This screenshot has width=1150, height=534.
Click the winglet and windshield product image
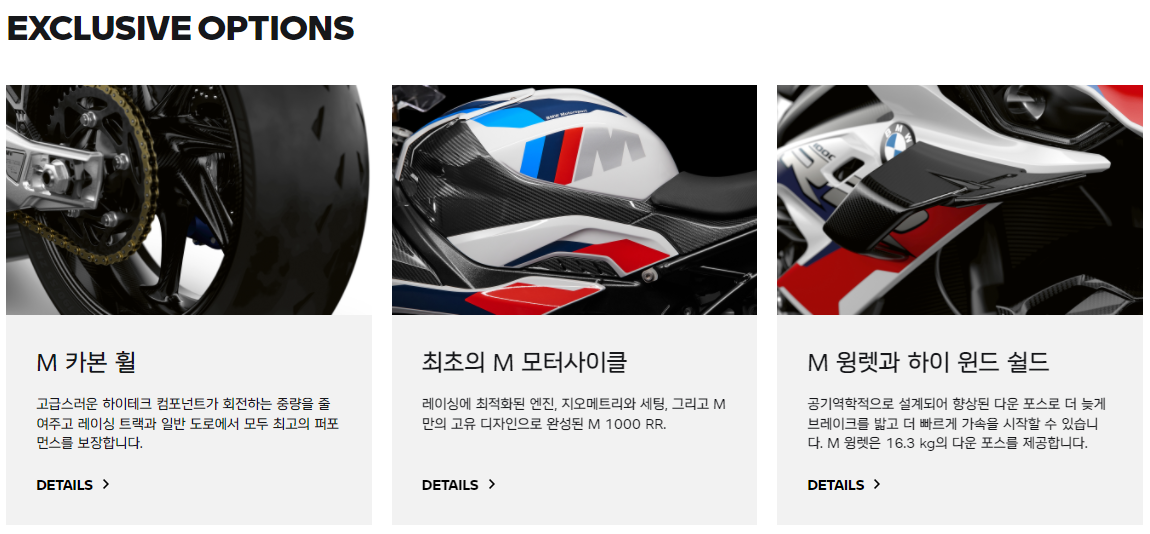pyautogui.click(x=960, y=200)
